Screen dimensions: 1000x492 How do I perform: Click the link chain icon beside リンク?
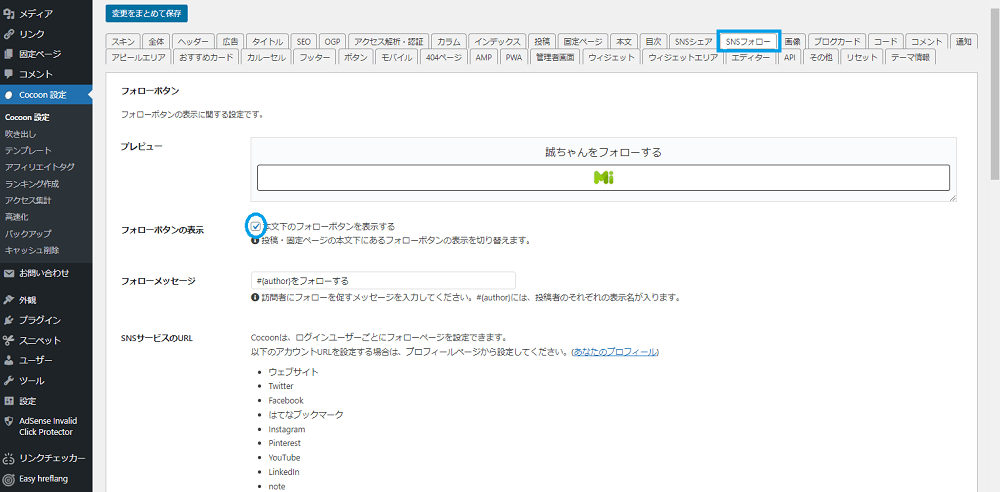8,34
